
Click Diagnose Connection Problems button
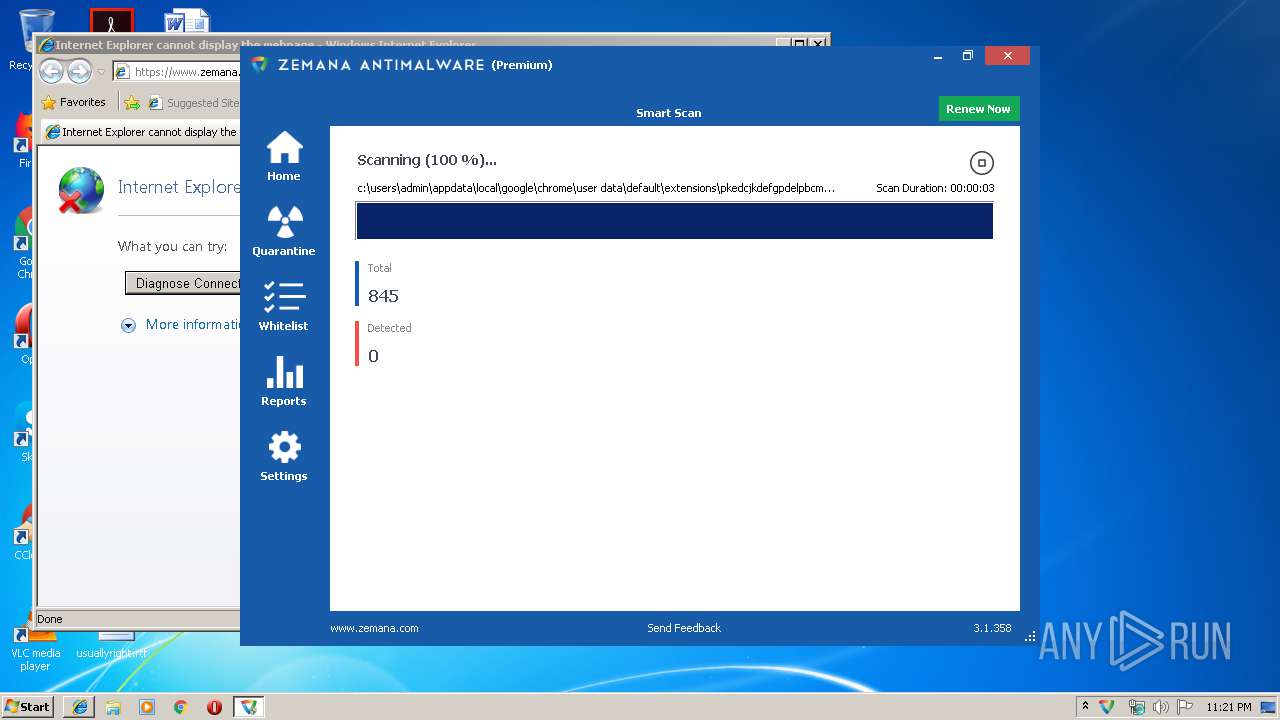point(183,283)
